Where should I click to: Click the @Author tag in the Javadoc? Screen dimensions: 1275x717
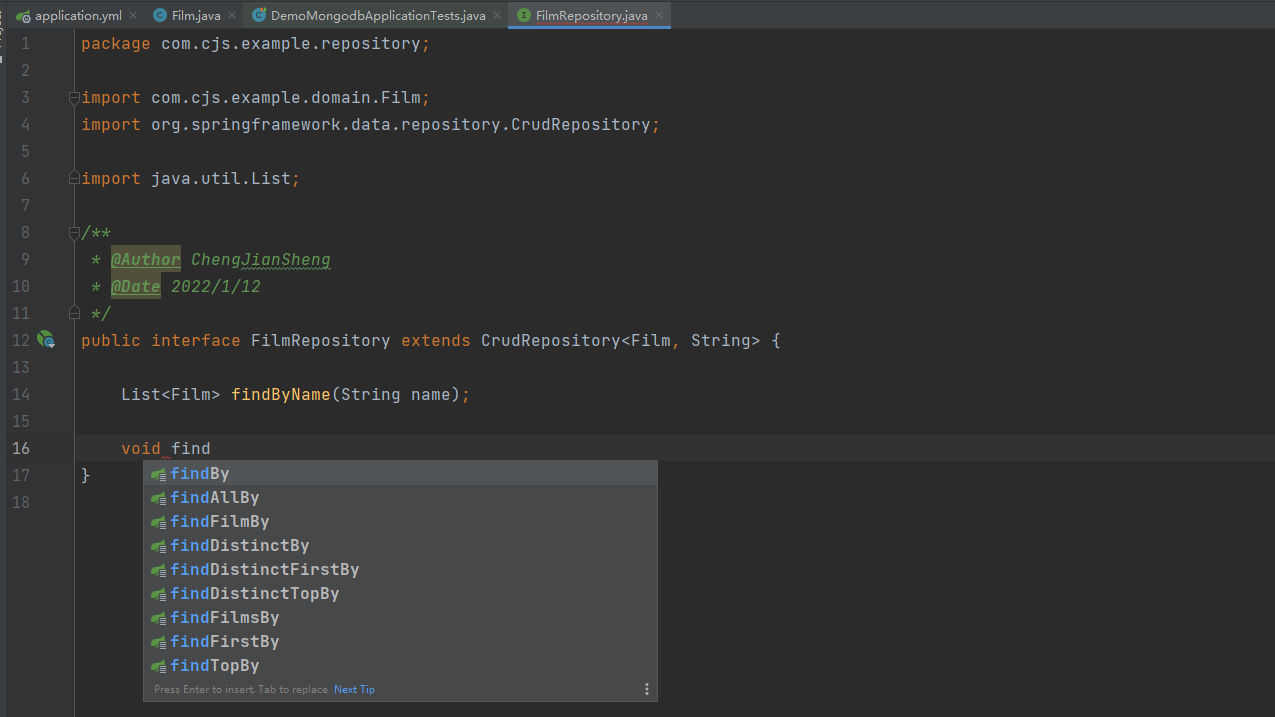pos(146,259)
